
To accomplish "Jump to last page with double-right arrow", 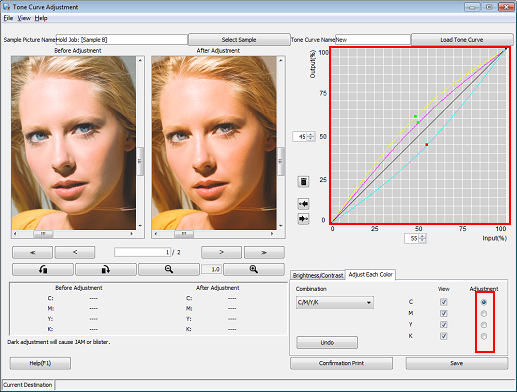I will [264, 252].
